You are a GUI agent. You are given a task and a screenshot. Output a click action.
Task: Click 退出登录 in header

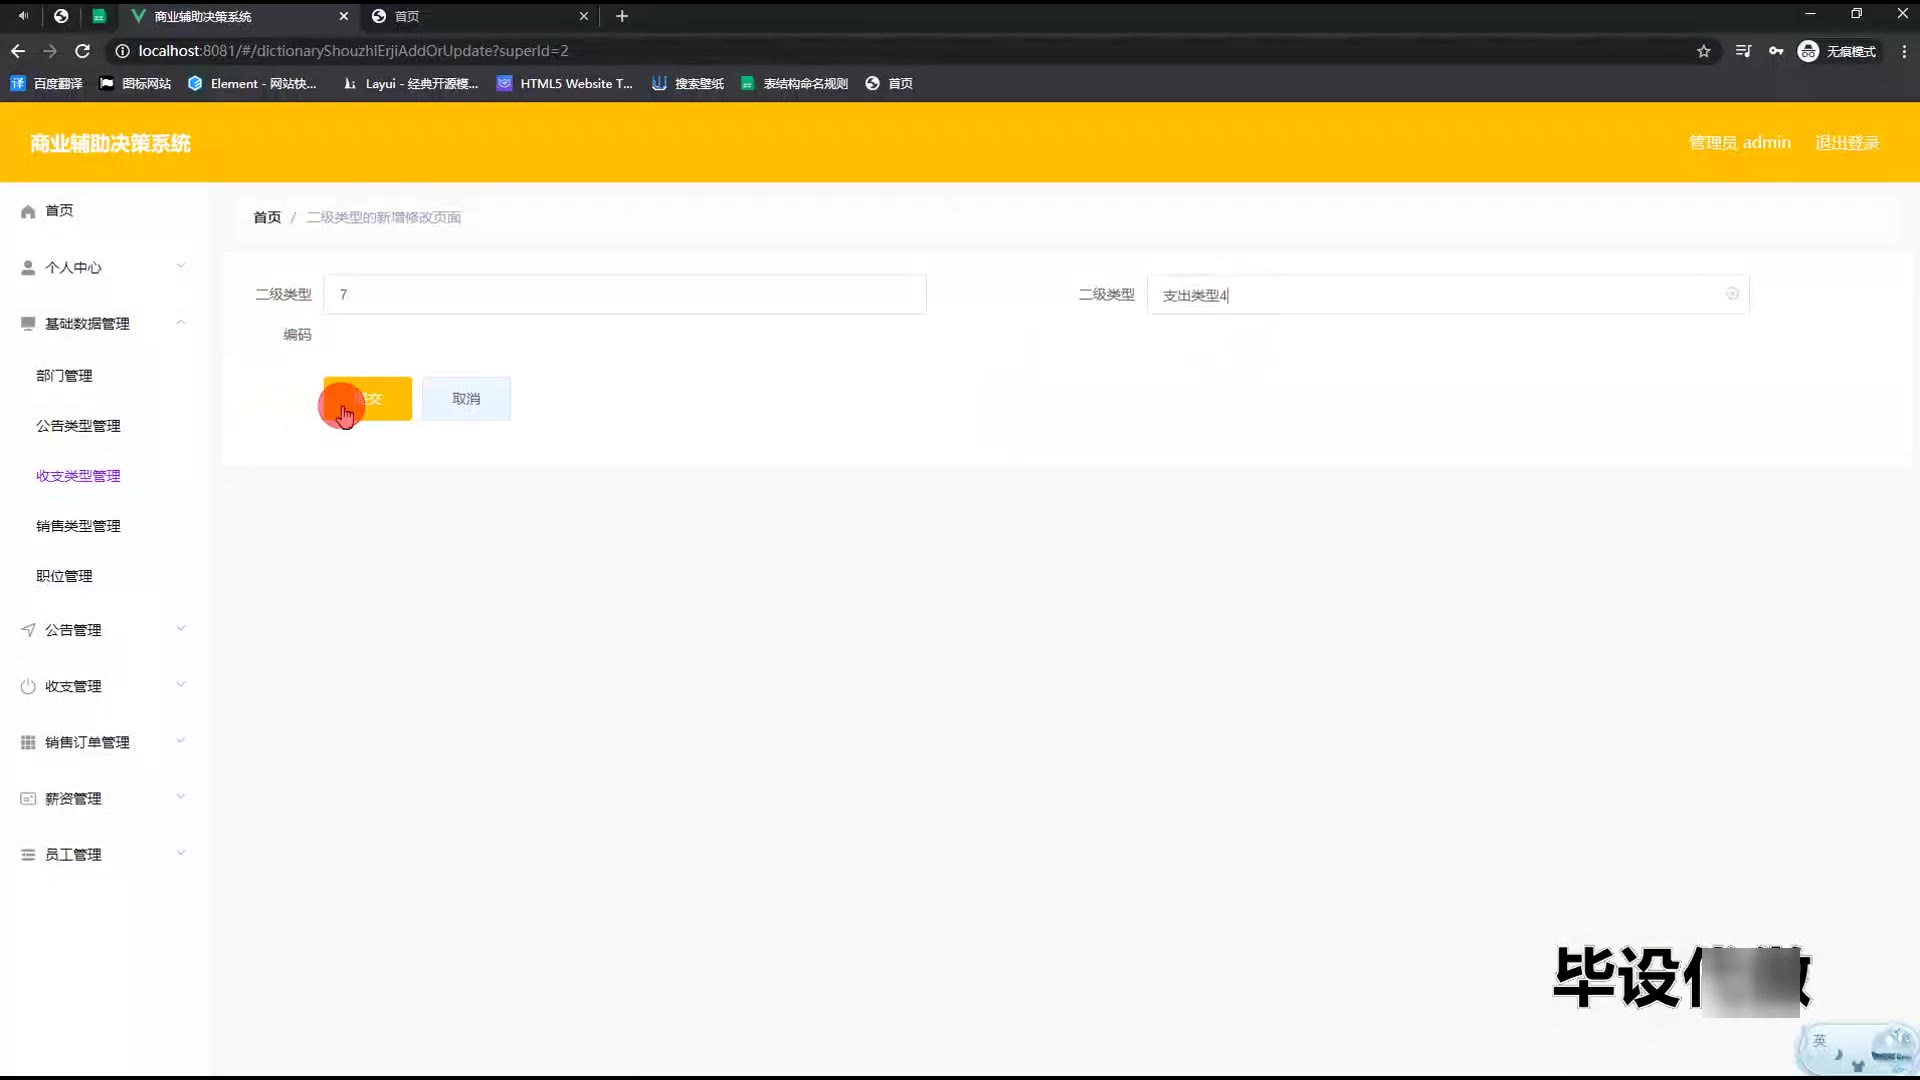pos(1847,143)
